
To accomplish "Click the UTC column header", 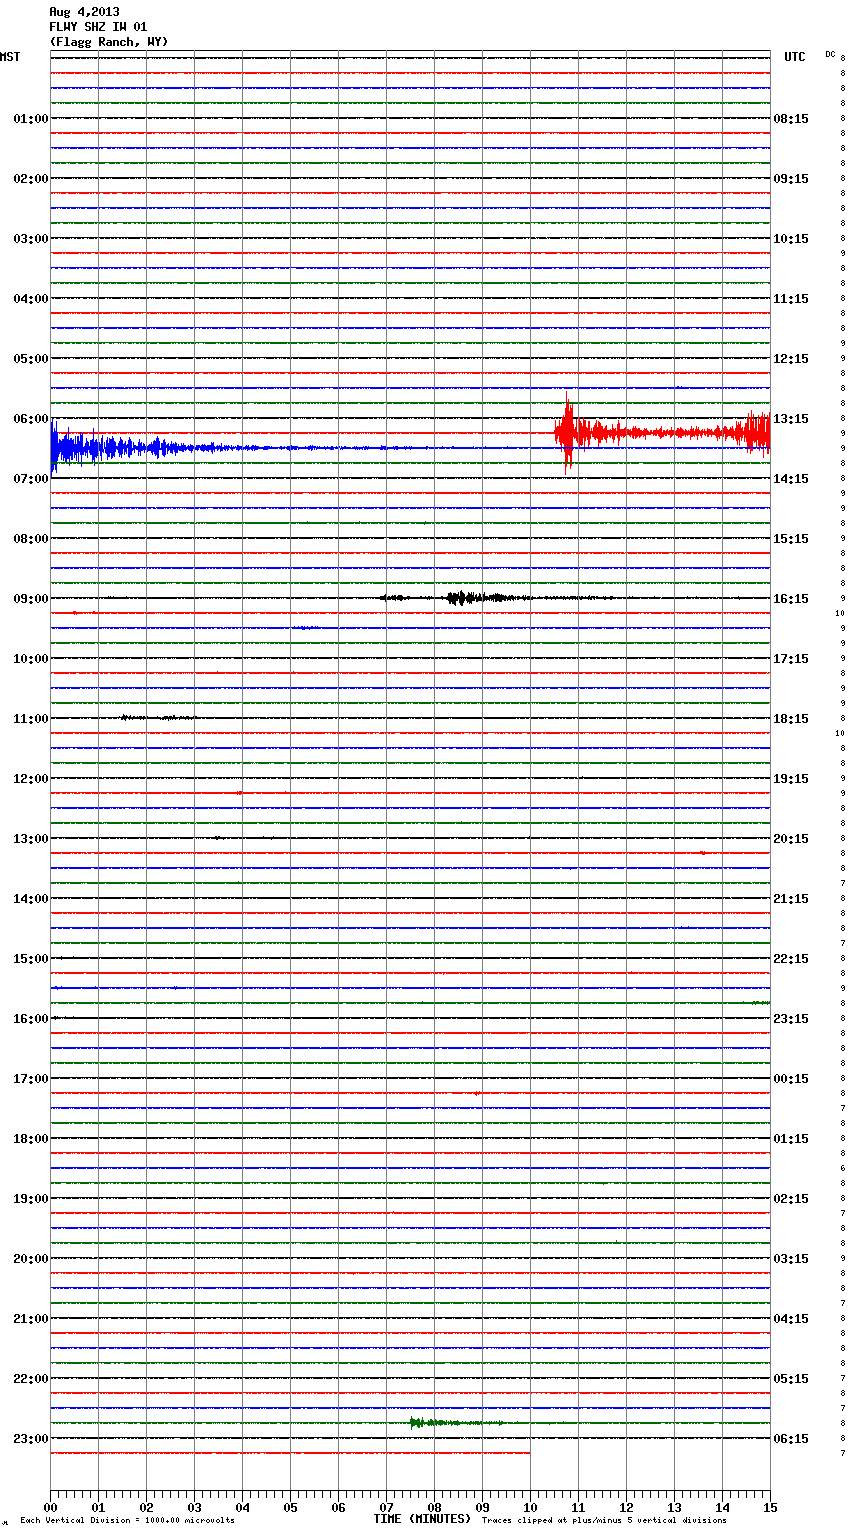I will click(x=794, y=57).
